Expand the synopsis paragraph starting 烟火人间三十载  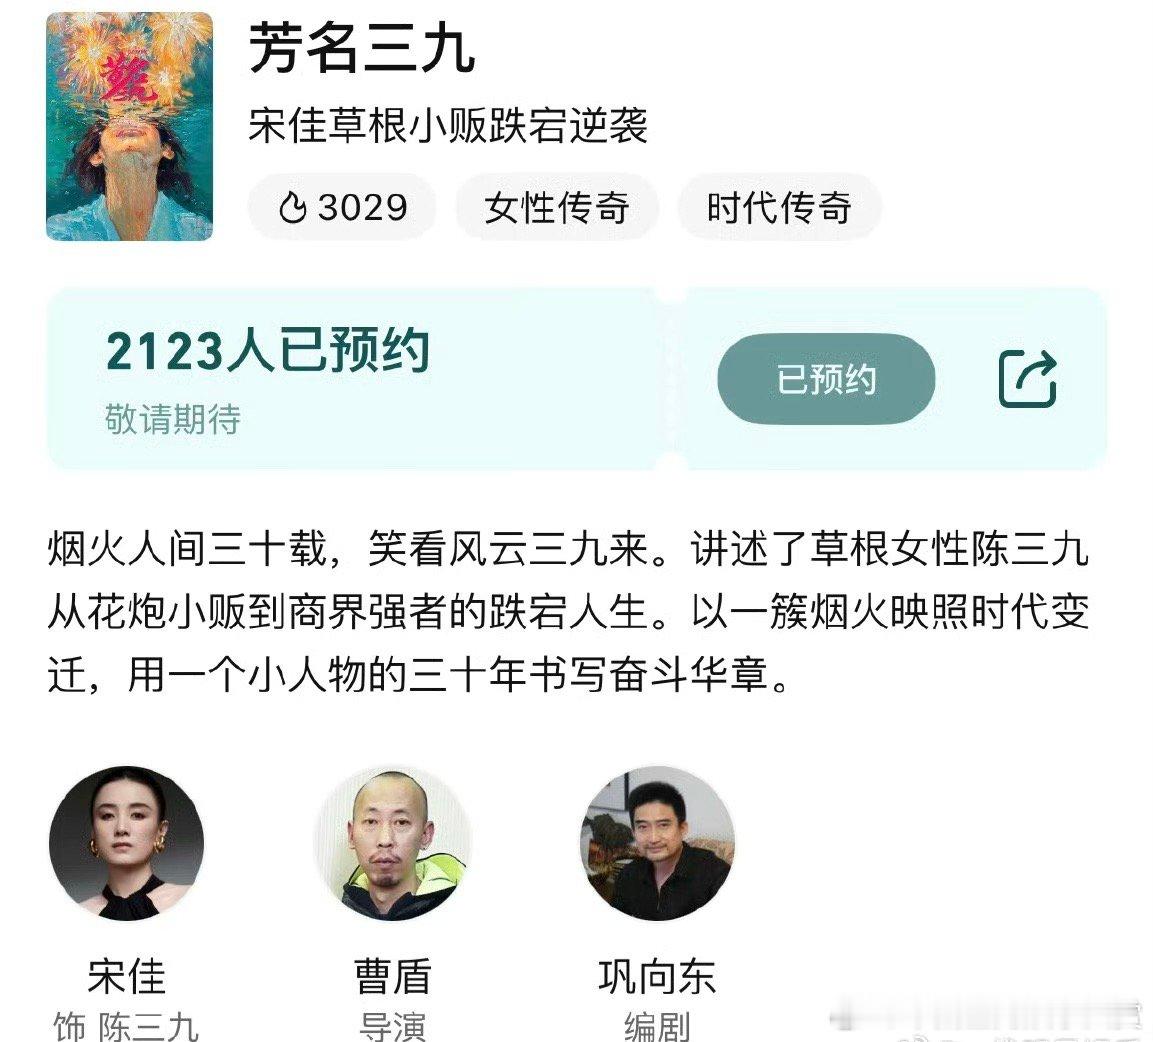point(568,612)
